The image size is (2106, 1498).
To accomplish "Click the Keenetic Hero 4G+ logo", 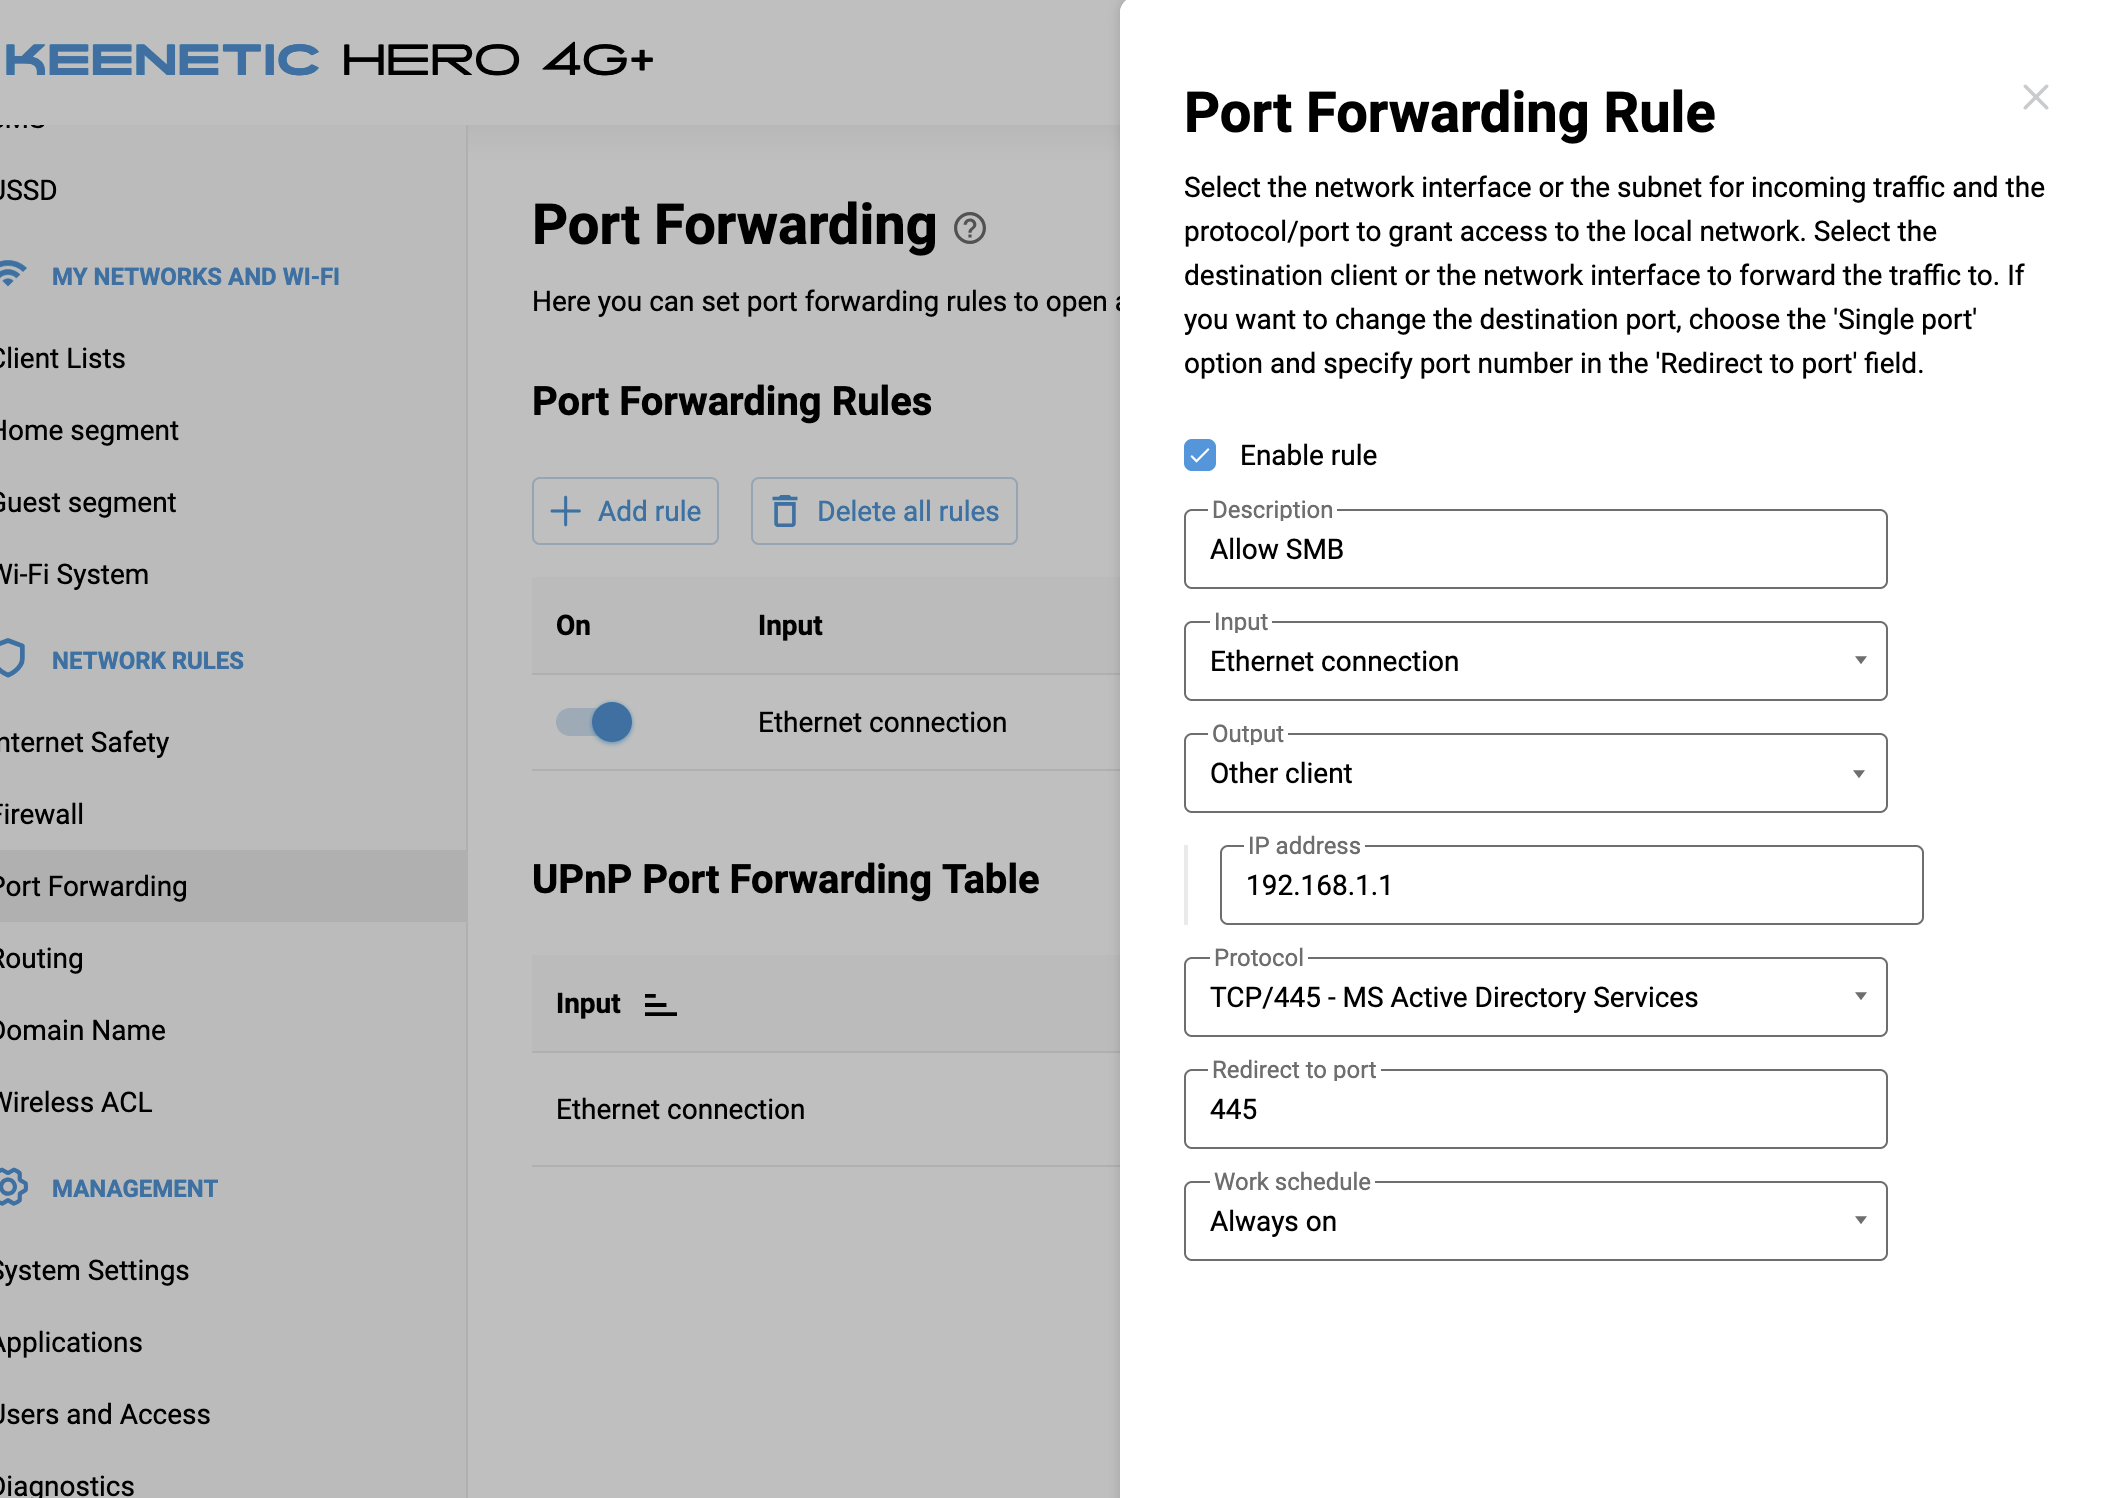I will pos(328,60).
